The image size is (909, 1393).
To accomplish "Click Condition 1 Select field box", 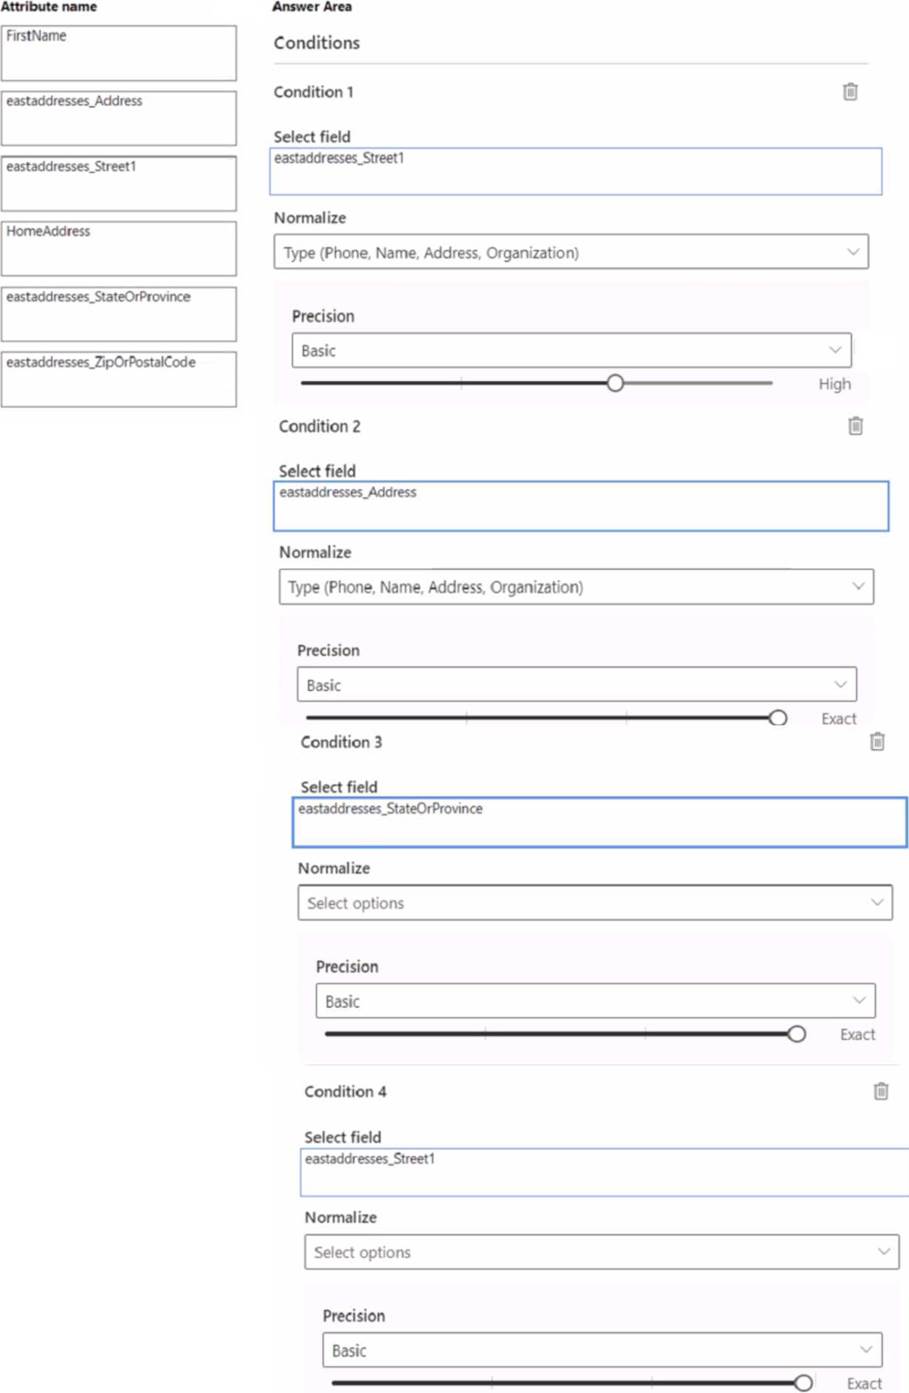I will pos(575,171).
